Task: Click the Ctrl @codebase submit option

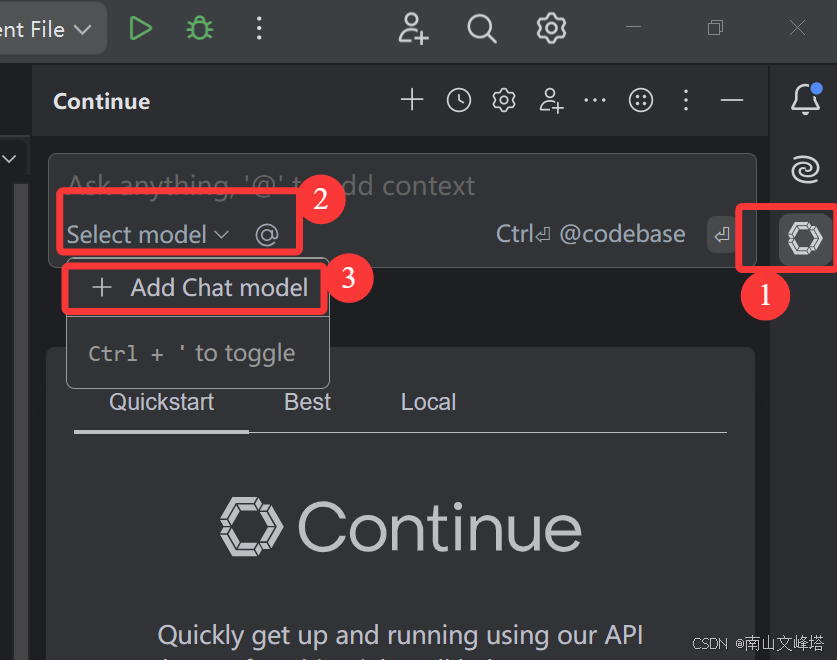Action: click(x=590, y=234)
